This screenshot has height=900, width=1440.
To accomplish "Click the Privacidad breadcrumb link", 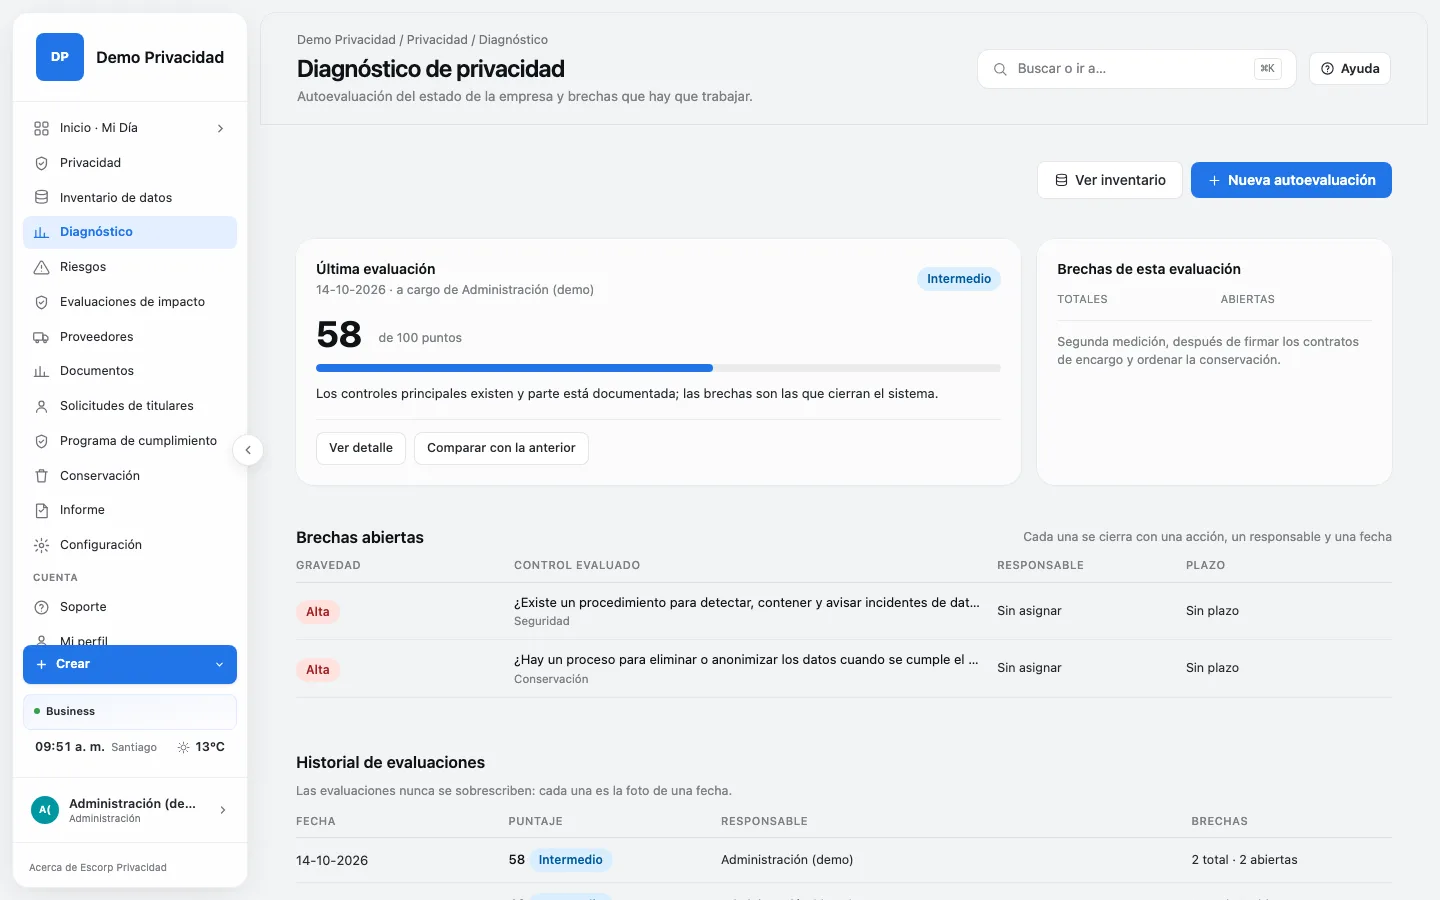I will pyautogui.click(x=437, y=40).
